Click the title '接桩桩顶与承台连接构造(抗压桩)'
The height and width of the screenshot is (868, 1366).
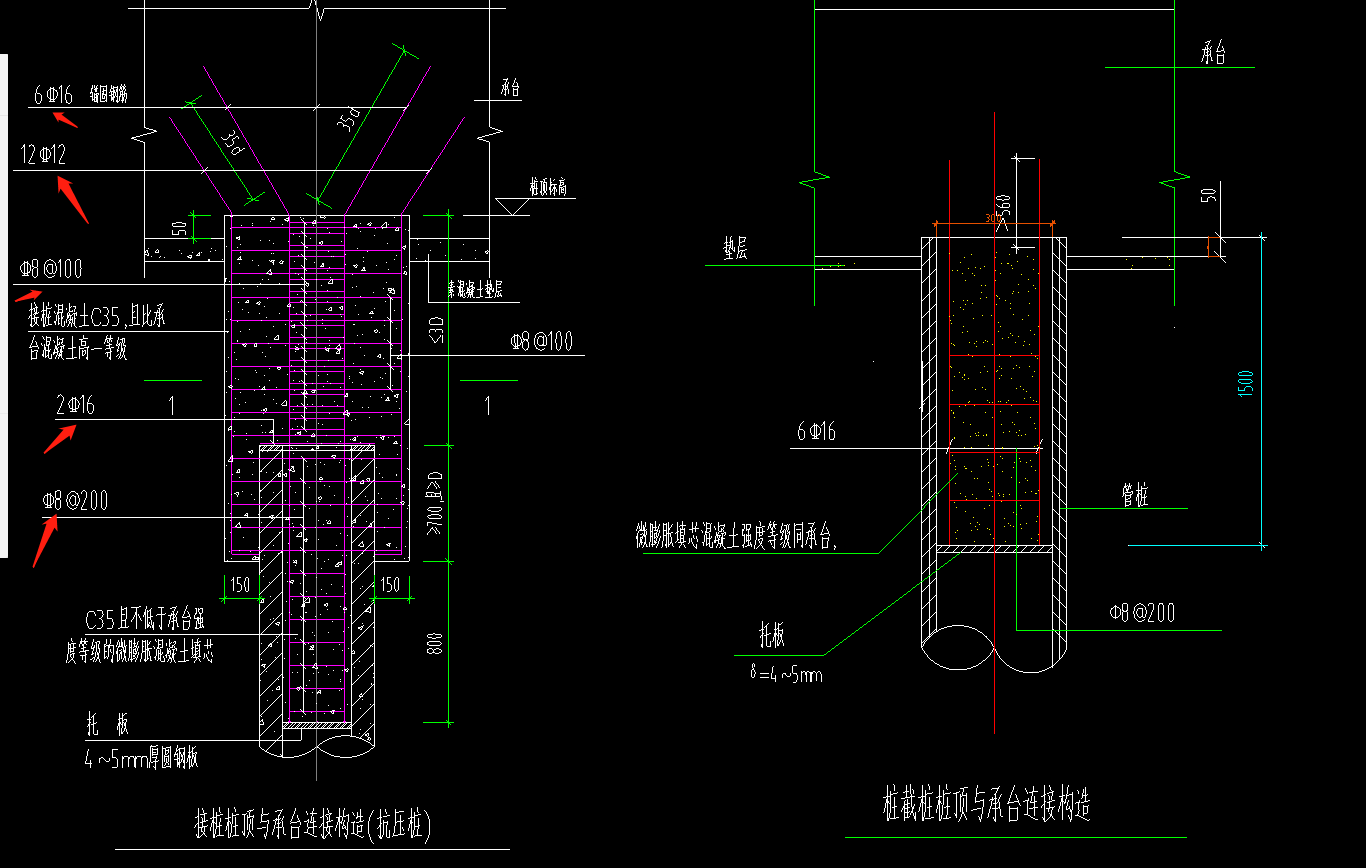312,825
